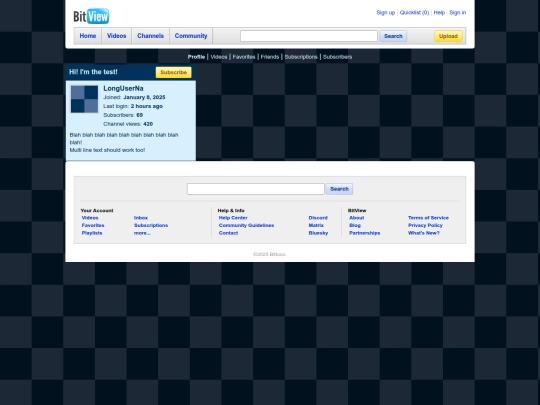Screen dimensions: 540x405
Task: Open the Privacy Policy link
Action: pyautogui.click(x=425, y=225)
